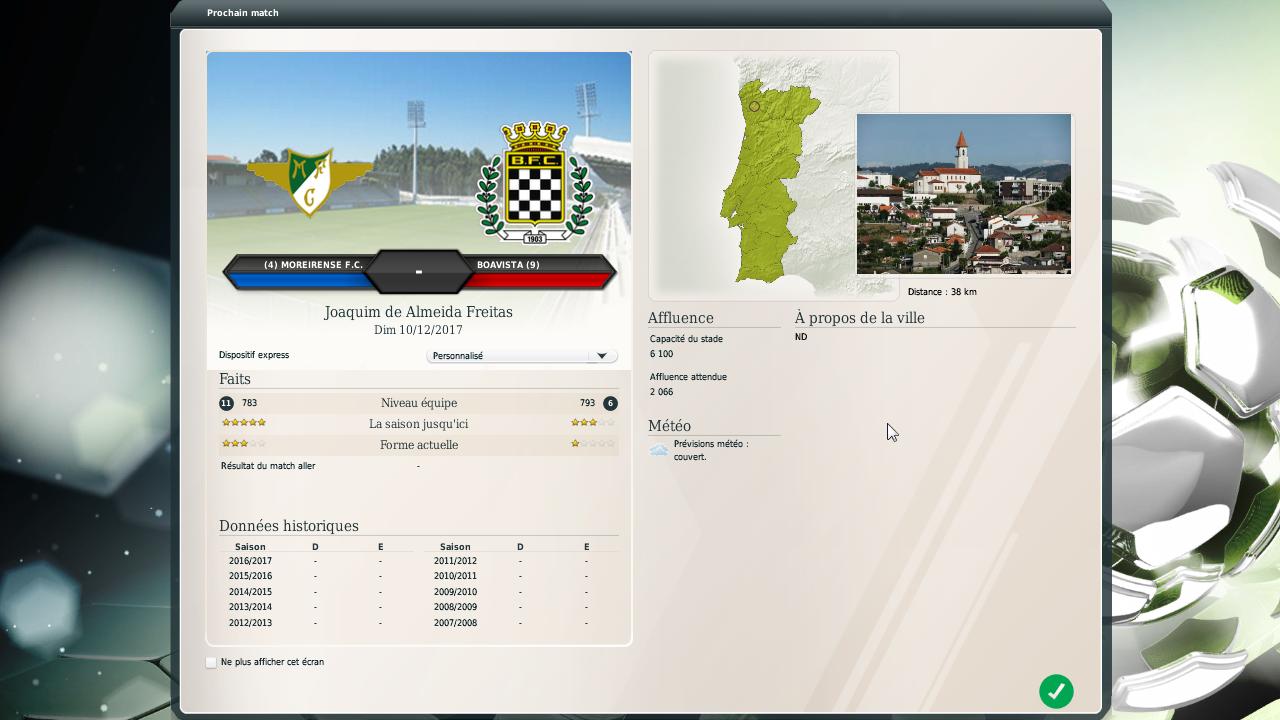
Task: Click expected attendance value '2 066'
Action: point(661,392)
